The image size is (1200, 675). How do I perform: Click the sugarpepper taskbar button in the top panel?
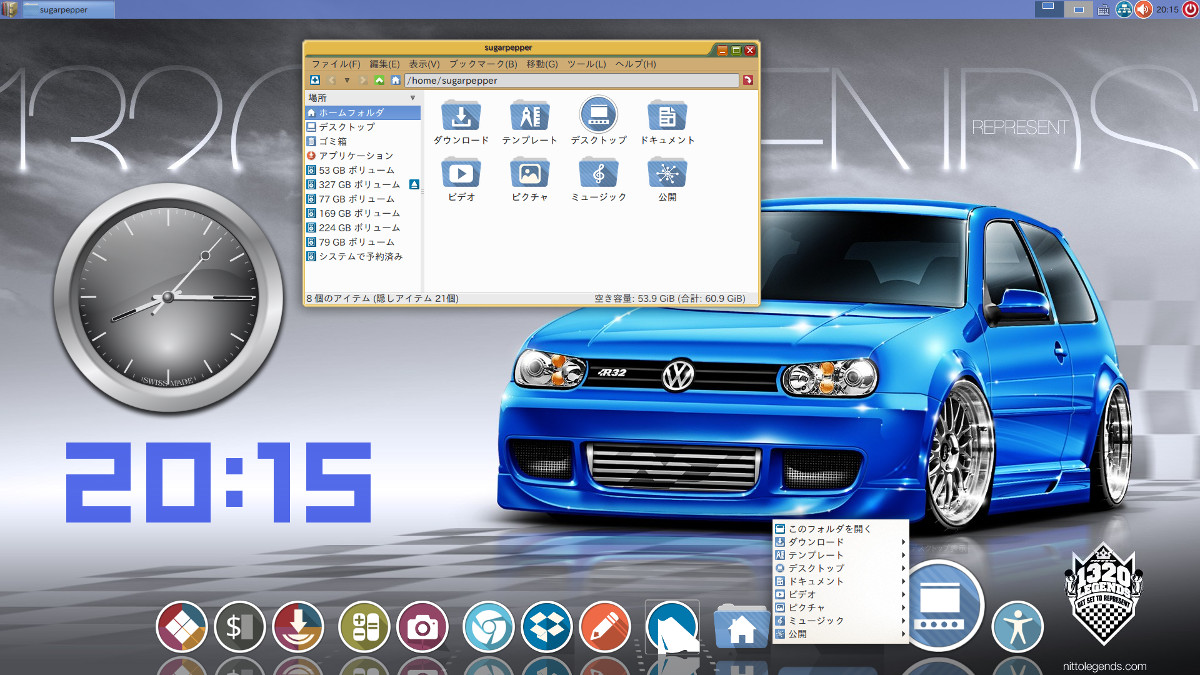(68, 9)
